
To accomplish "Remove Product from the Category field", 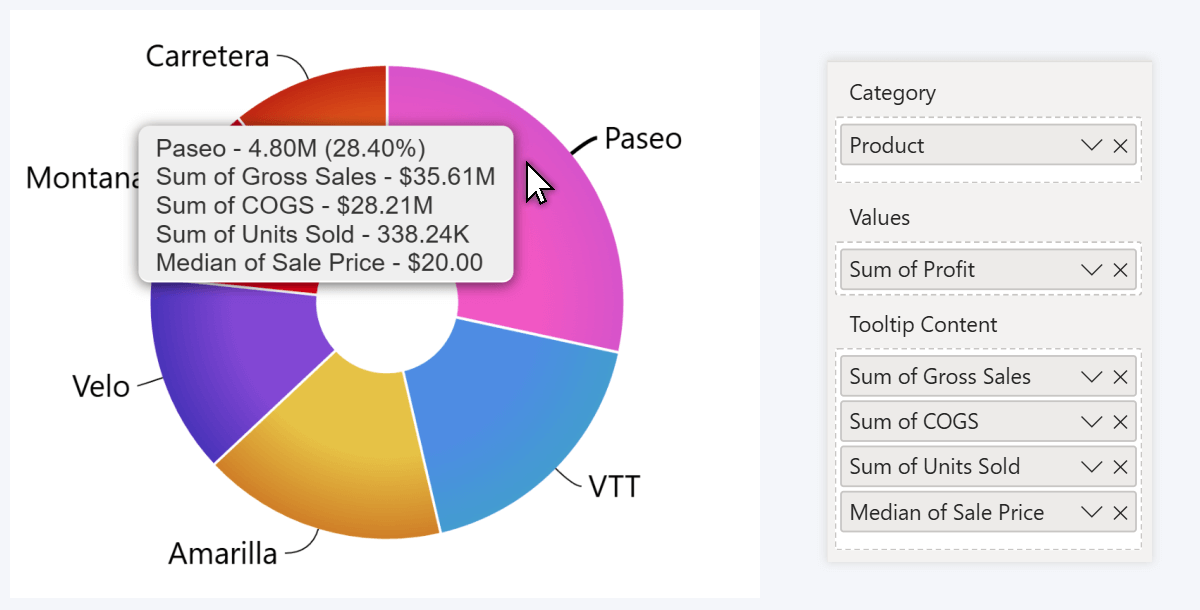I will 1120,145.
